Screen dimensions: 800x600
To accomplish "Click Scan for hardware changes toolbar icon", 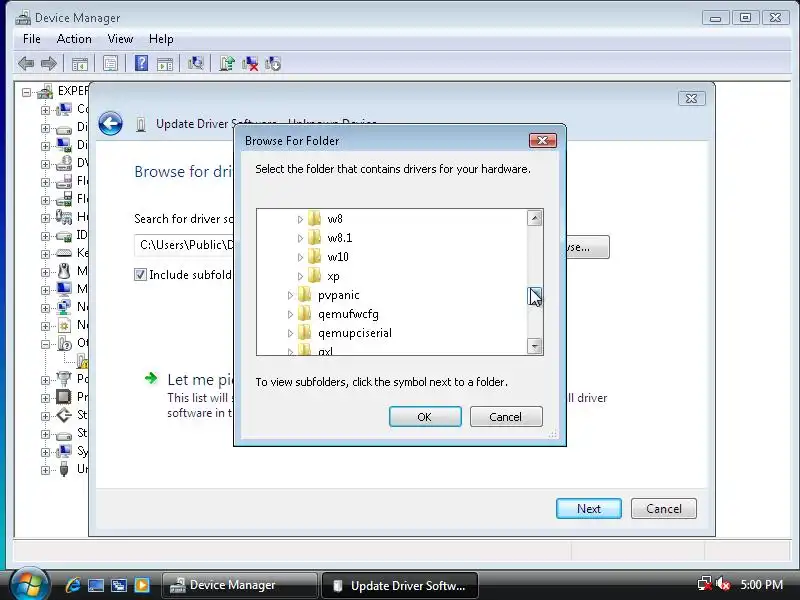I will [x=195, y=63].
